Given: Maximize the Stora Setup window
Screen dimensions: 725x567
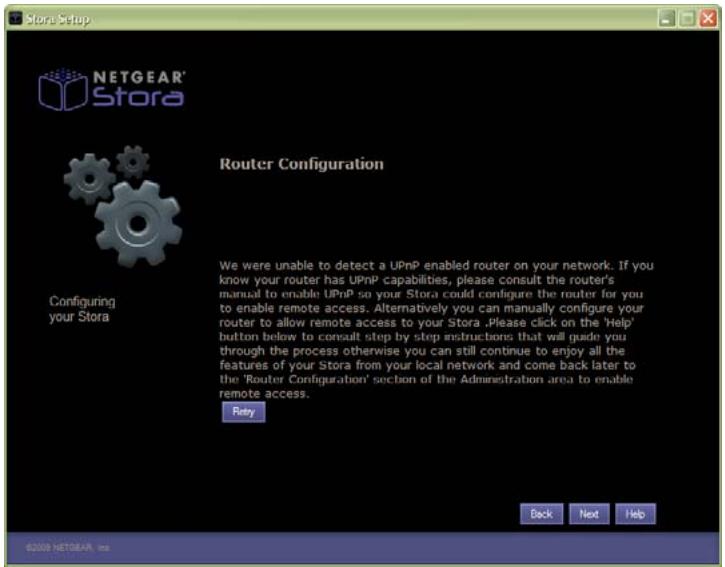Looking at the screenshot, I should click(x=688, y=18).
